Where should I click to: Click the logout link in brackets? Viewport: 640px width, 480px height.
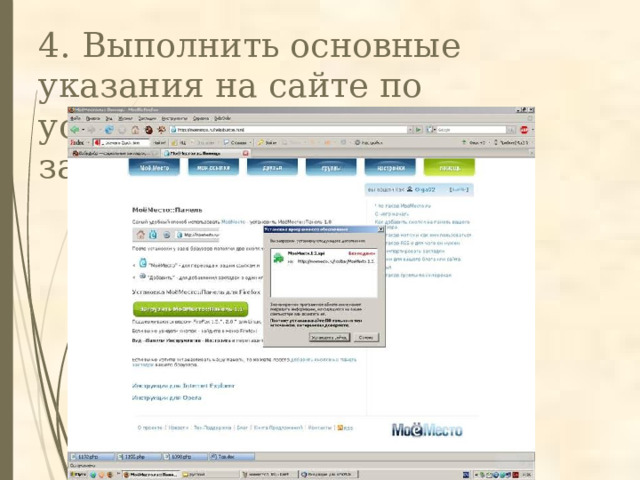459,189
